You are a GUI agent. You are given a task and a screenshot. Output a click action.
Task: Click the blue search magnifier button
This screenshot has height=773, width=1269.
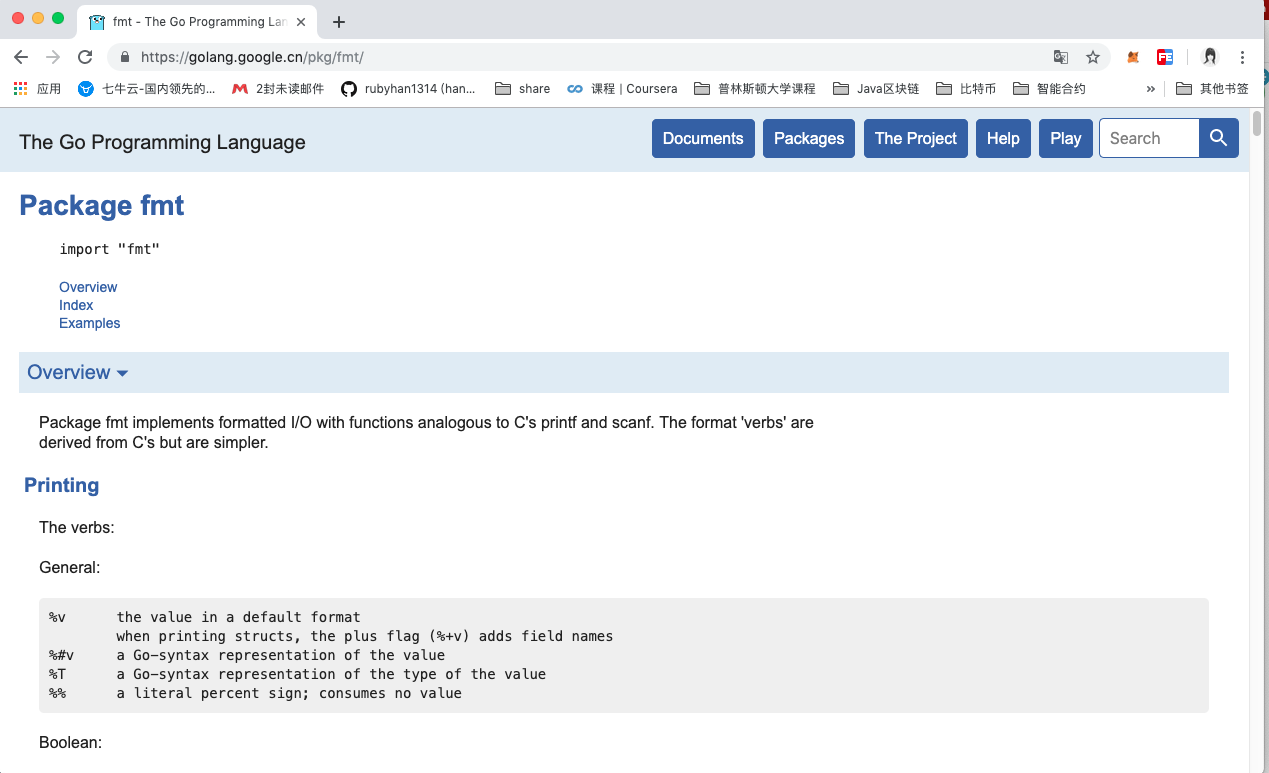click(1218, 138)
